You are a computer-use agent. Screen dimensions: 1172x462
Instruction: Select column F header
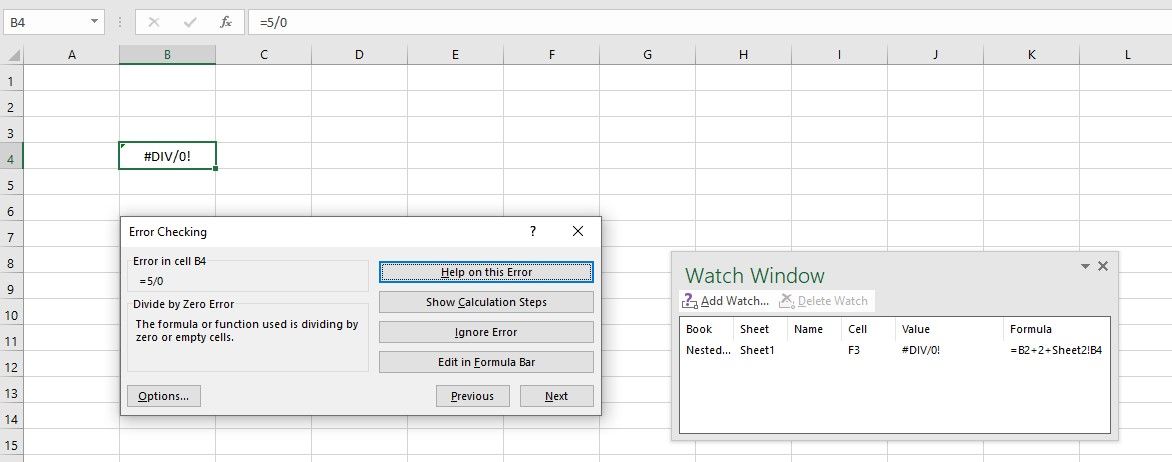[552, 55]
